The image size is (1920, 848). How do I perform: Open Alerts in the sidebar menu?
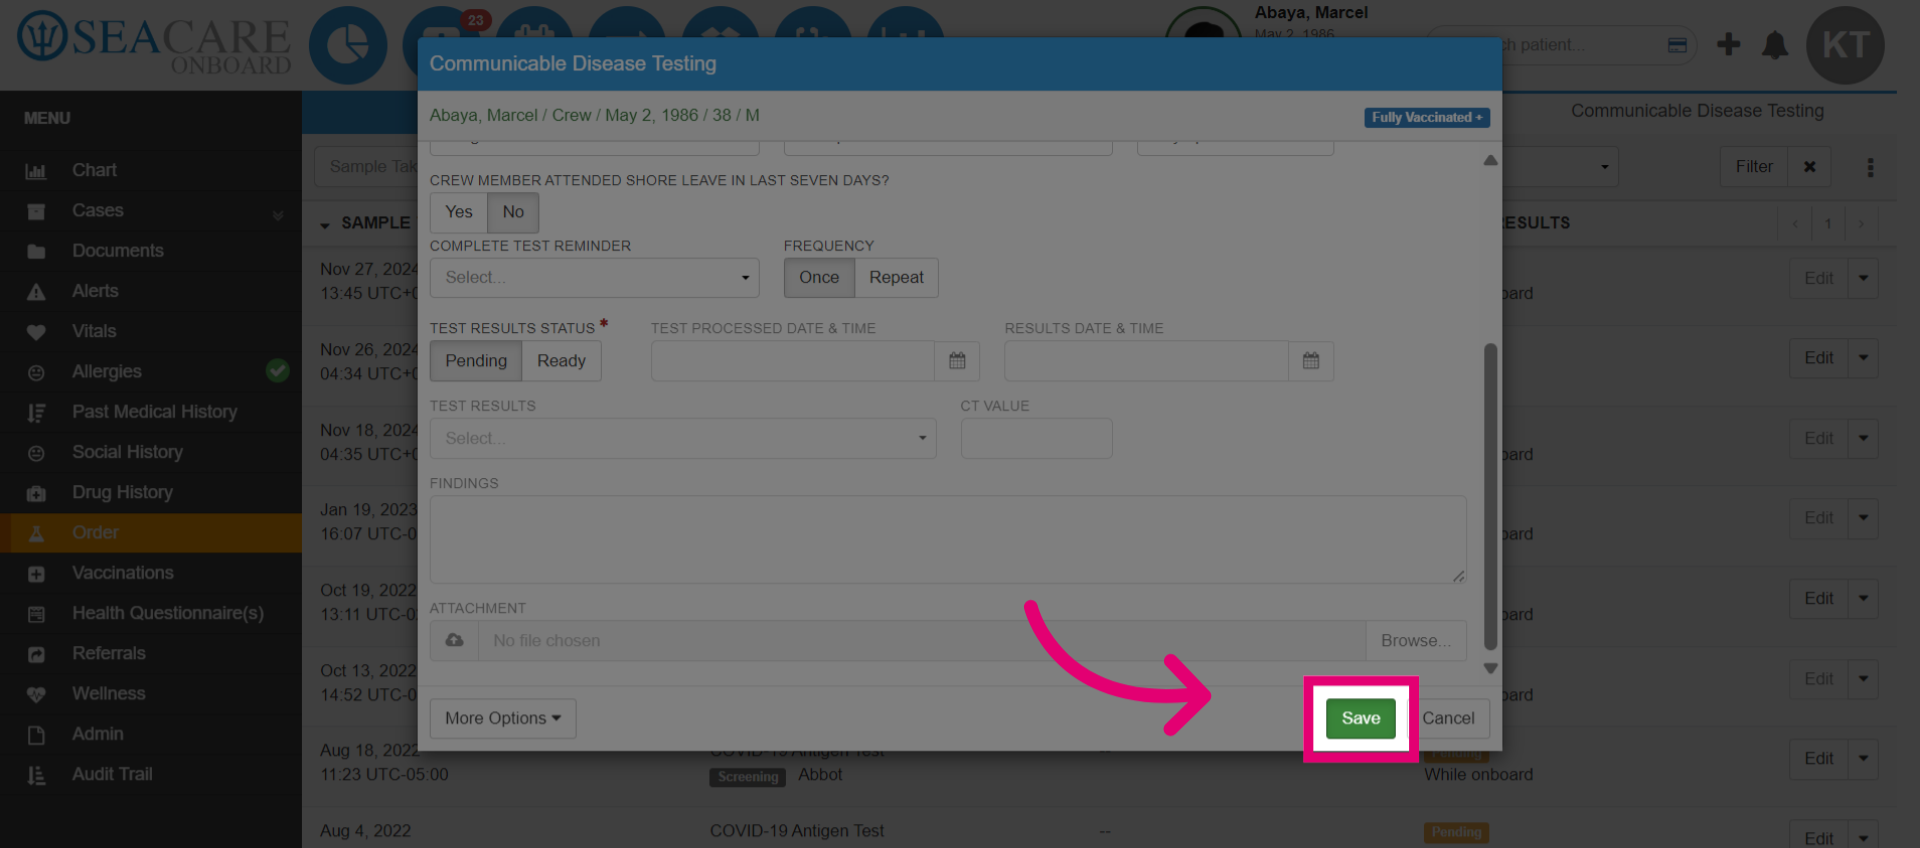tap(95, 291)
